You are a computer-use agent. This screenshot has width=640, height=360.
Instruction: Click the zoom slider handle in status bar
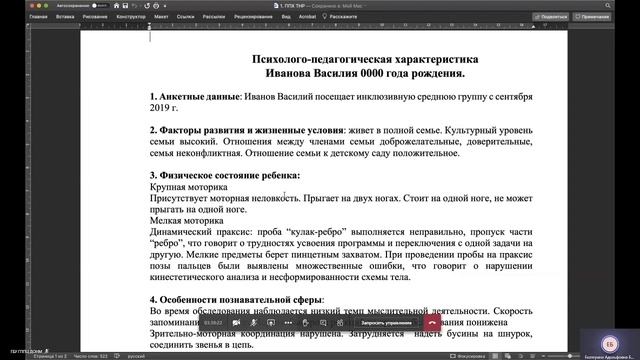point(570,356)
